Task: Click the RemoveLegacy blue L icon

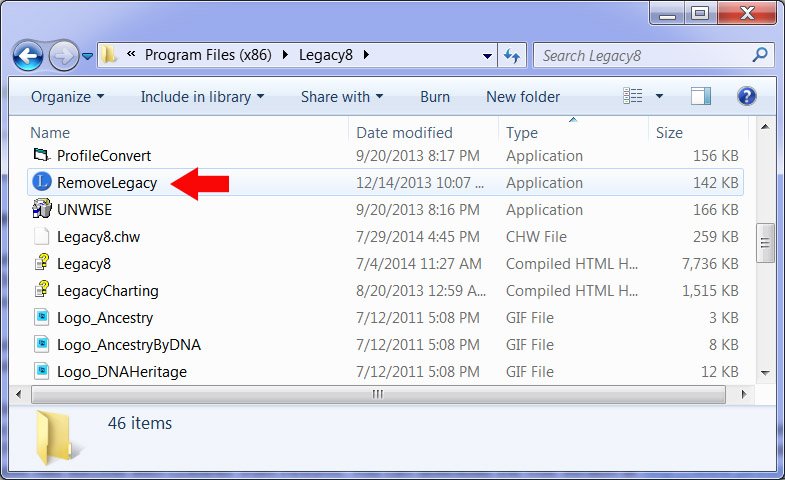Action: click(42, 182)
